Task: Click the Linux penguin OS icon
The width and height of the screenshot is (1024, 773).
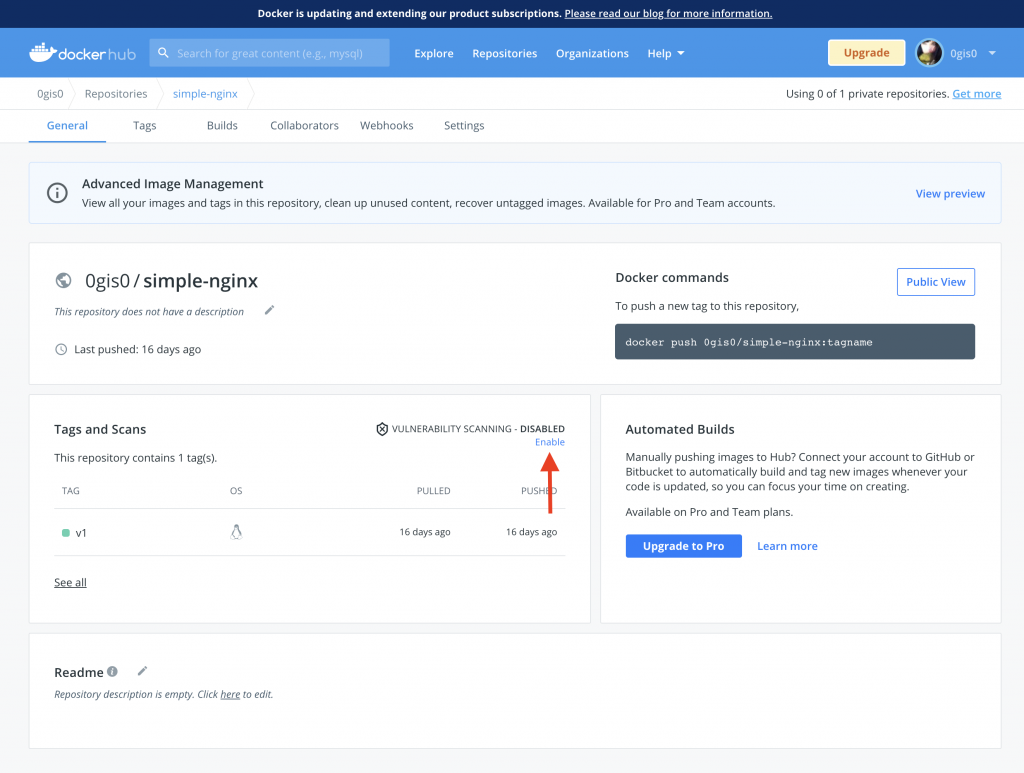Action: coord(236,532)
